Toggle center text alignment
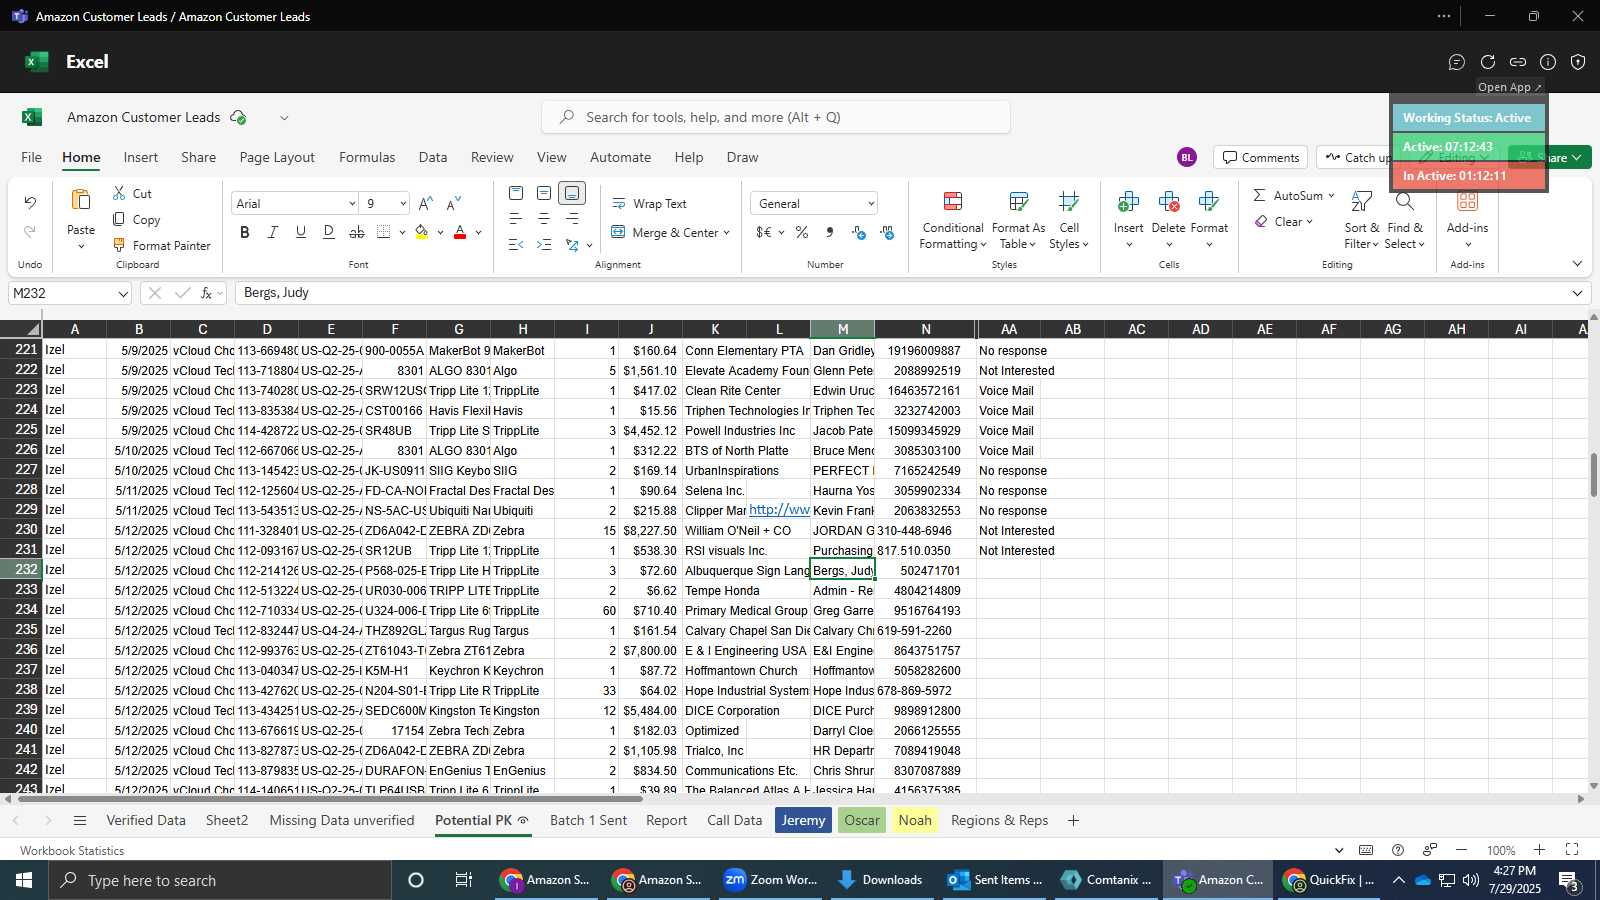Viewport: 1600px width, 900px height. tap(544, 218)
